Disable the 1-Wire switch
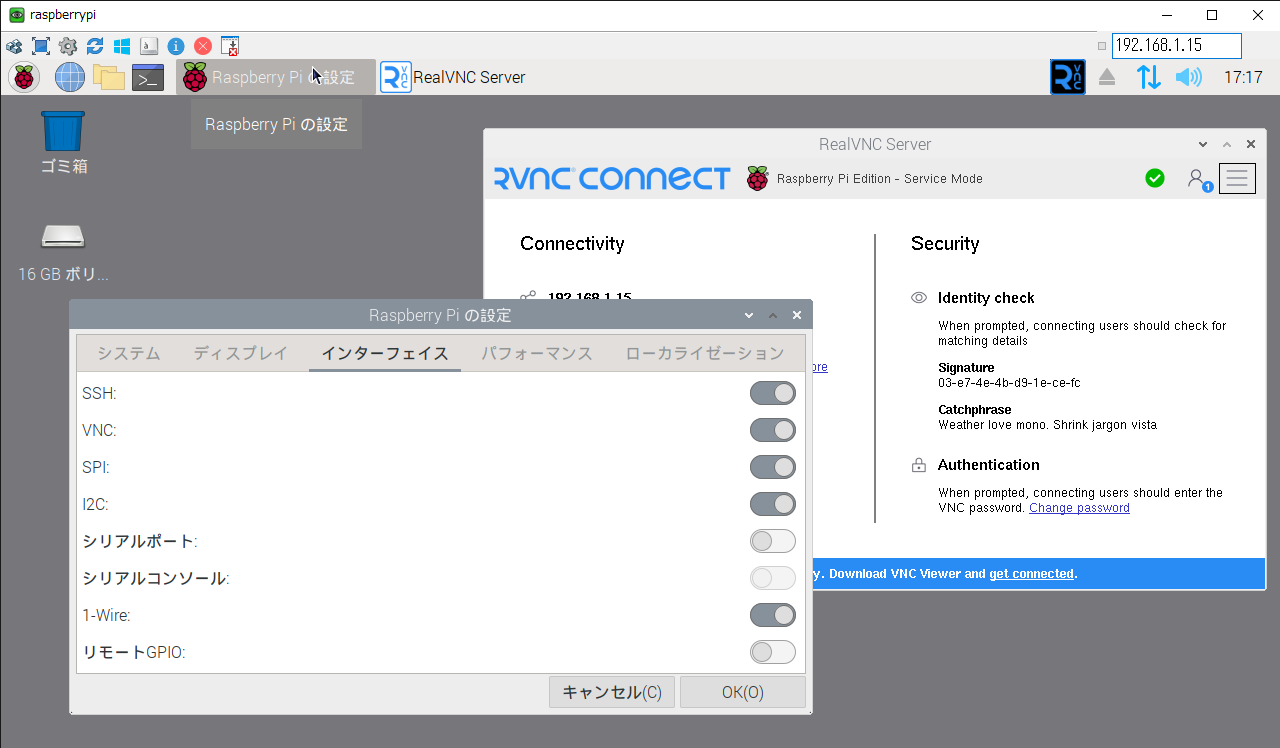 773,615
